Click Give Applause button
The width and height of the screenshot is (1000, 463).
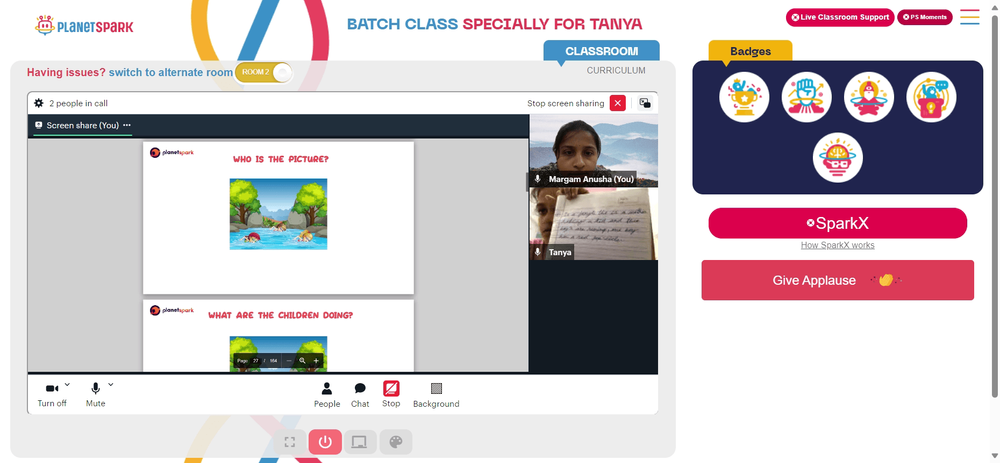click(837, 280)
